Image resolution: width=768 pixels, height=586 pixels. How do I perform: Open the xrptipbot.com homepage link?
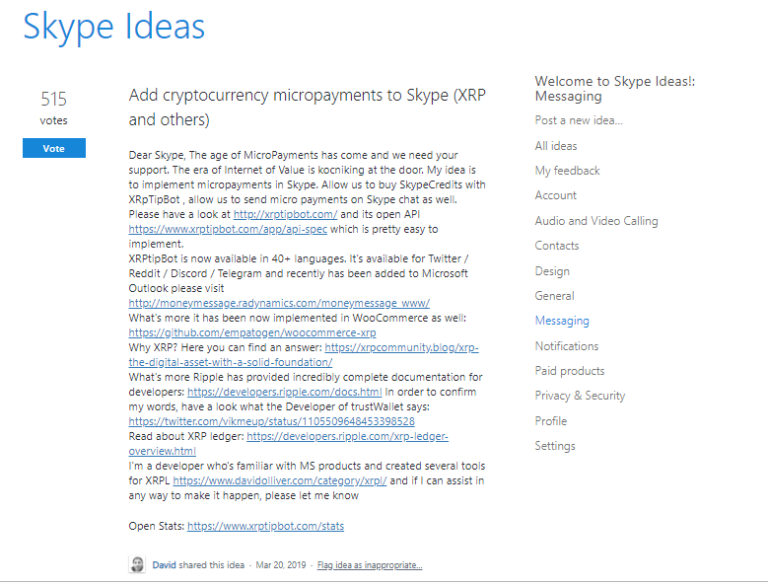tap(285, 215)
